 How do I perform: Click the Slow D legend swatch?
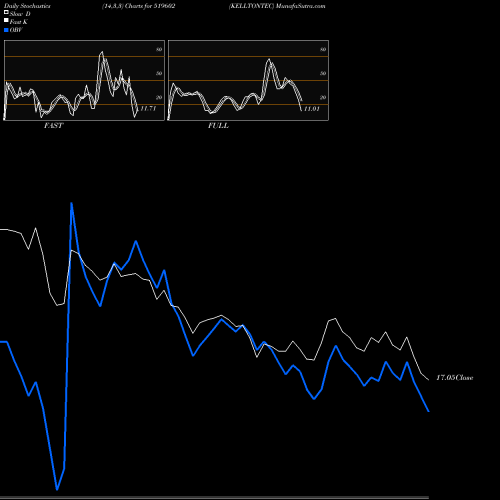(x=6, y=12)
